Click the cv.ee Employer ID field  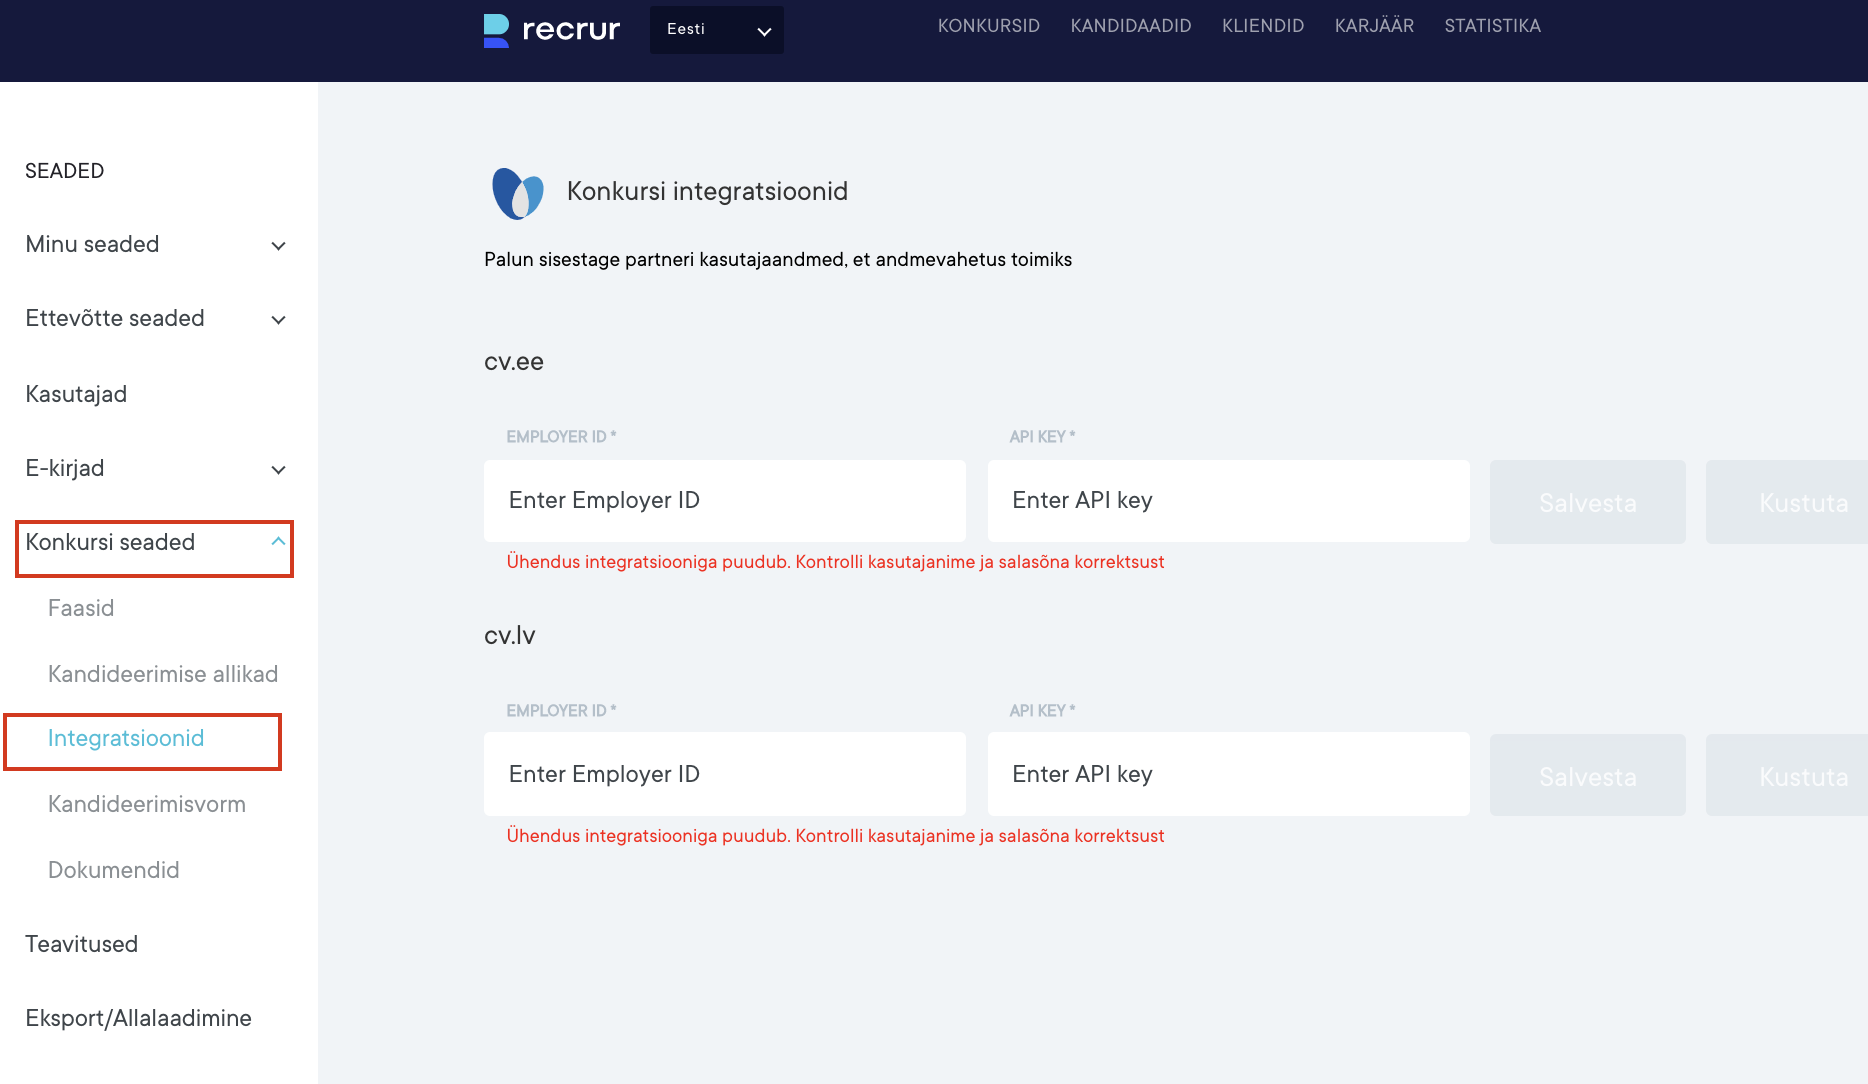tap(724, 501)
